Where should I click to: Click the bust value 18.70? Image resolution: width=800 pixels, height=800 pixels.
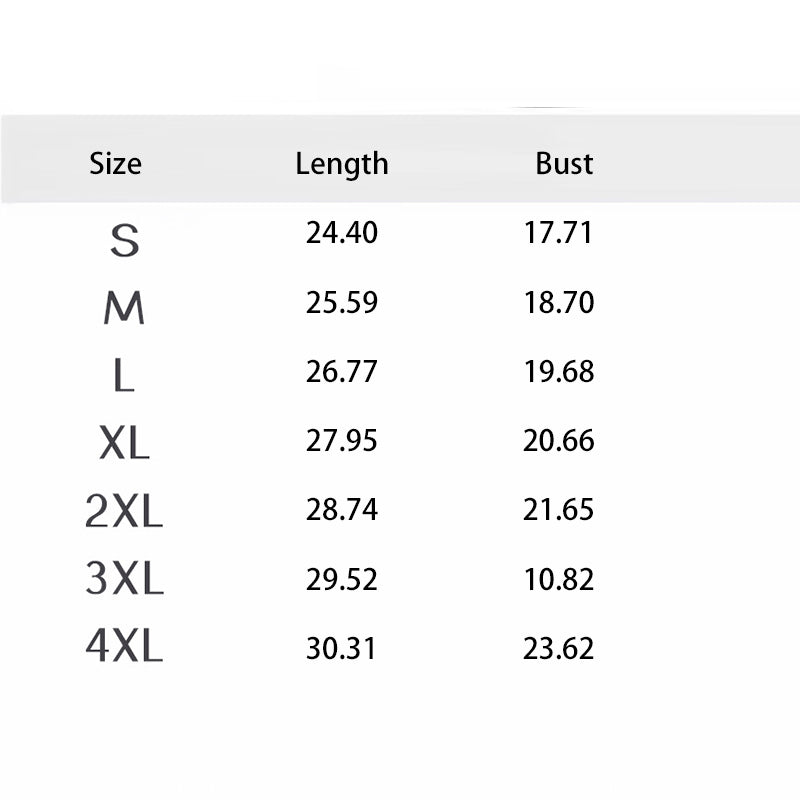click(x=559, y=302)
